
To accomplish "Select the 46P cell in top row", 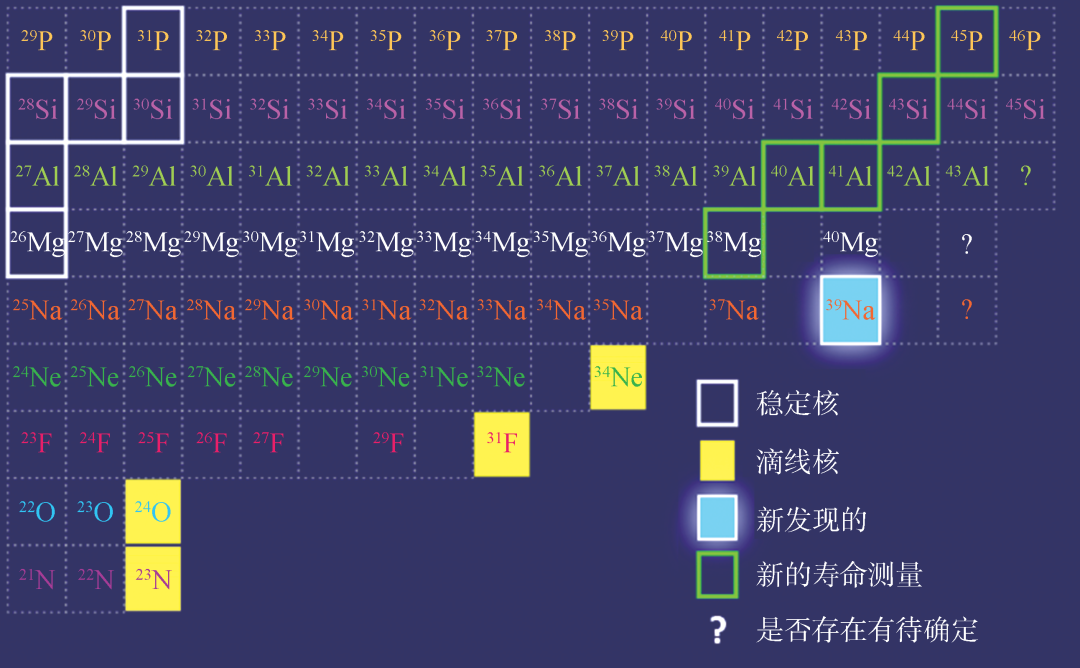I will (x=1025, y=39).
